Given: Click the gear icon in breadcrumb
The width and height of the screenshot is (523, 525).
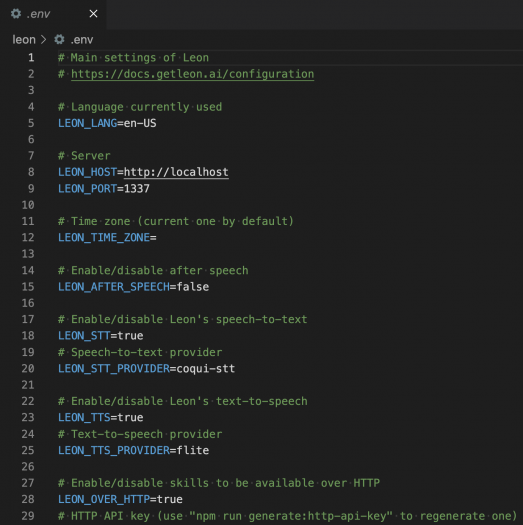Looking at the screenshot, I should coord(59,40).
